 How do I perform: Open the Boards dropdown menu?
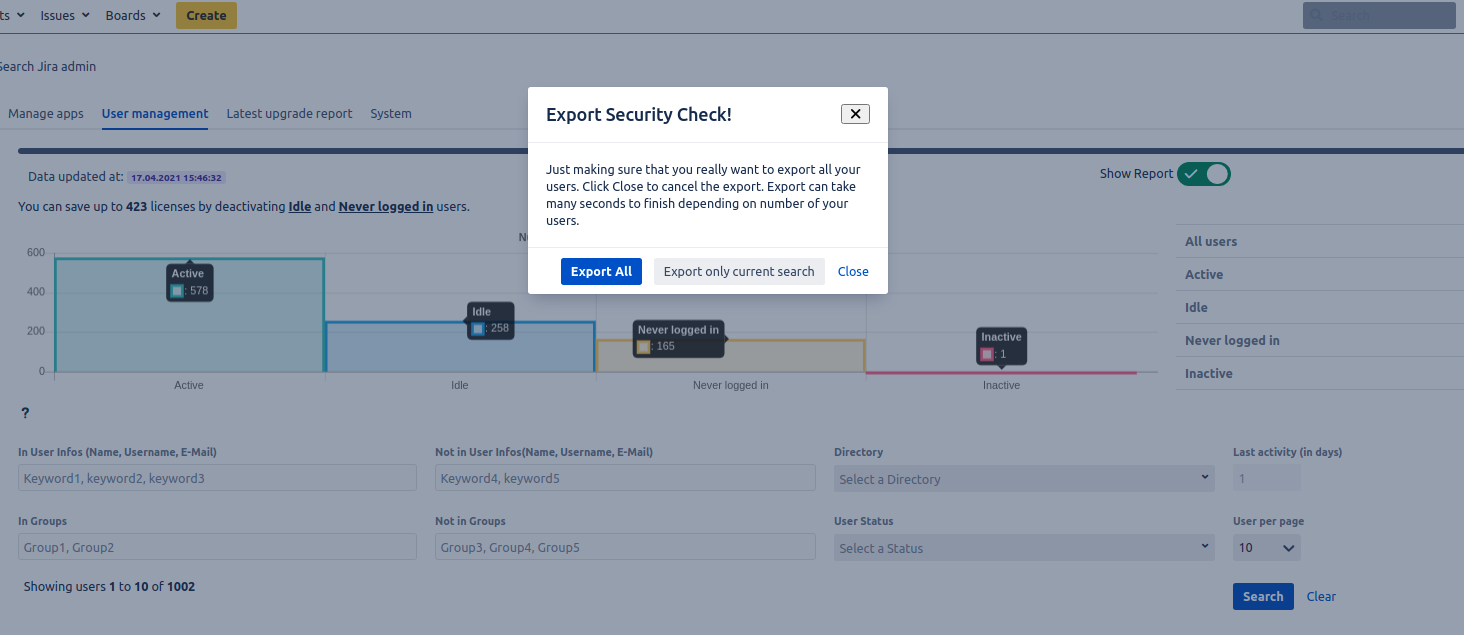(x=133, y=15)
